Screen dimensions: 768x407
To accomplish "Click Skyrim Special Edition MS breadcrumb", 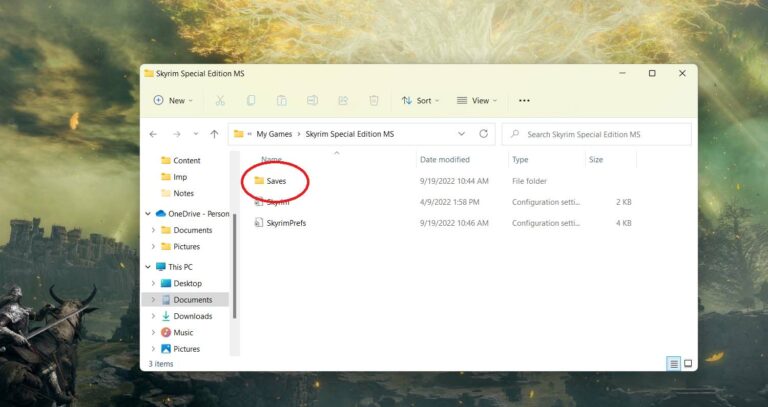I will (350, 134).
